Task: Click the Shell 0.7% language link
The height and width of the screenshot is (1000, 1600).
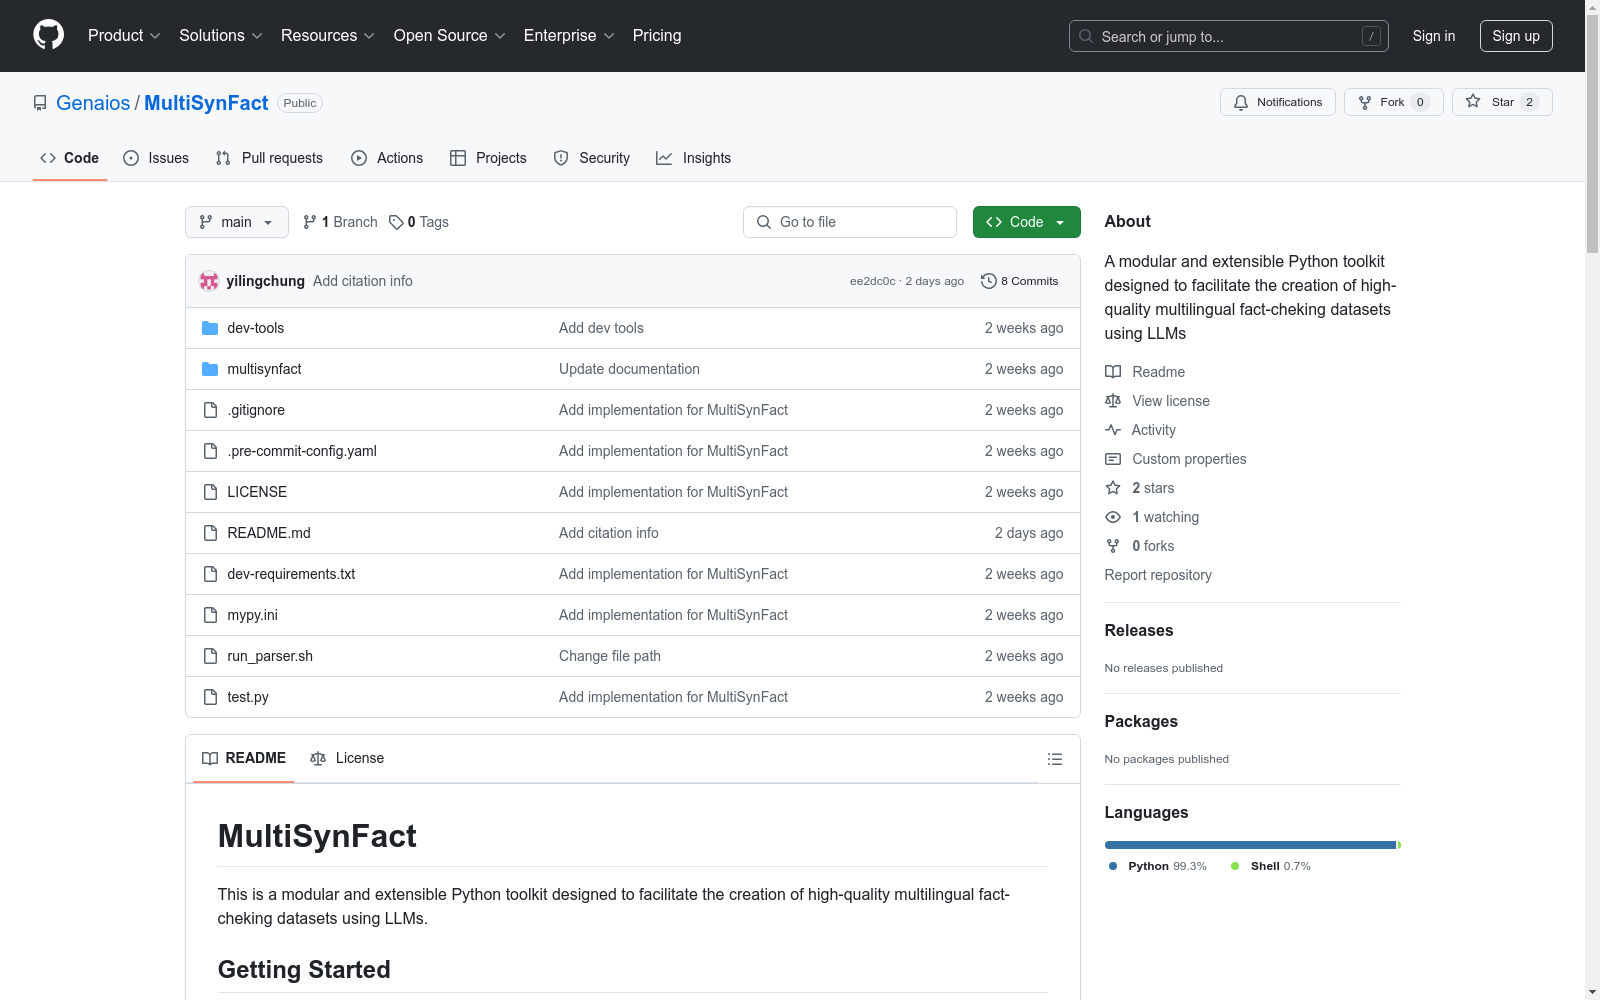Action: [1271, 866]
